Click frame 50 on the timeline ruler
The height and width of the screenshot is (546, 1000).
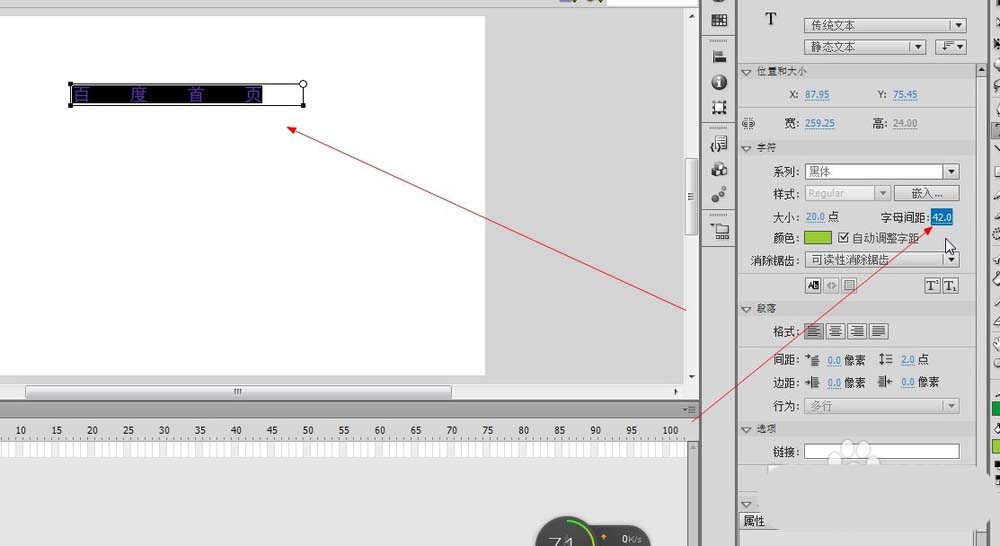[308, 431]
